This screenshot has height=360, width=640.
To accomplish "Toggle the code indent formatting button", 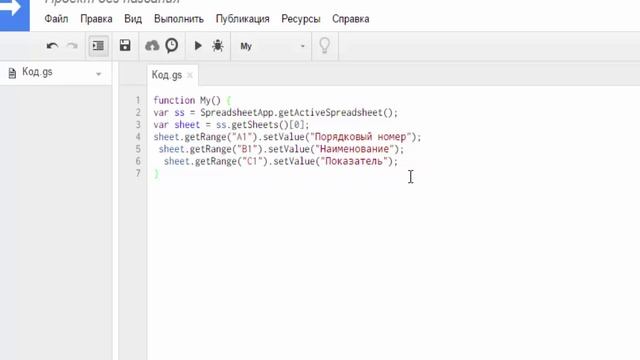I will pos(98,46).
